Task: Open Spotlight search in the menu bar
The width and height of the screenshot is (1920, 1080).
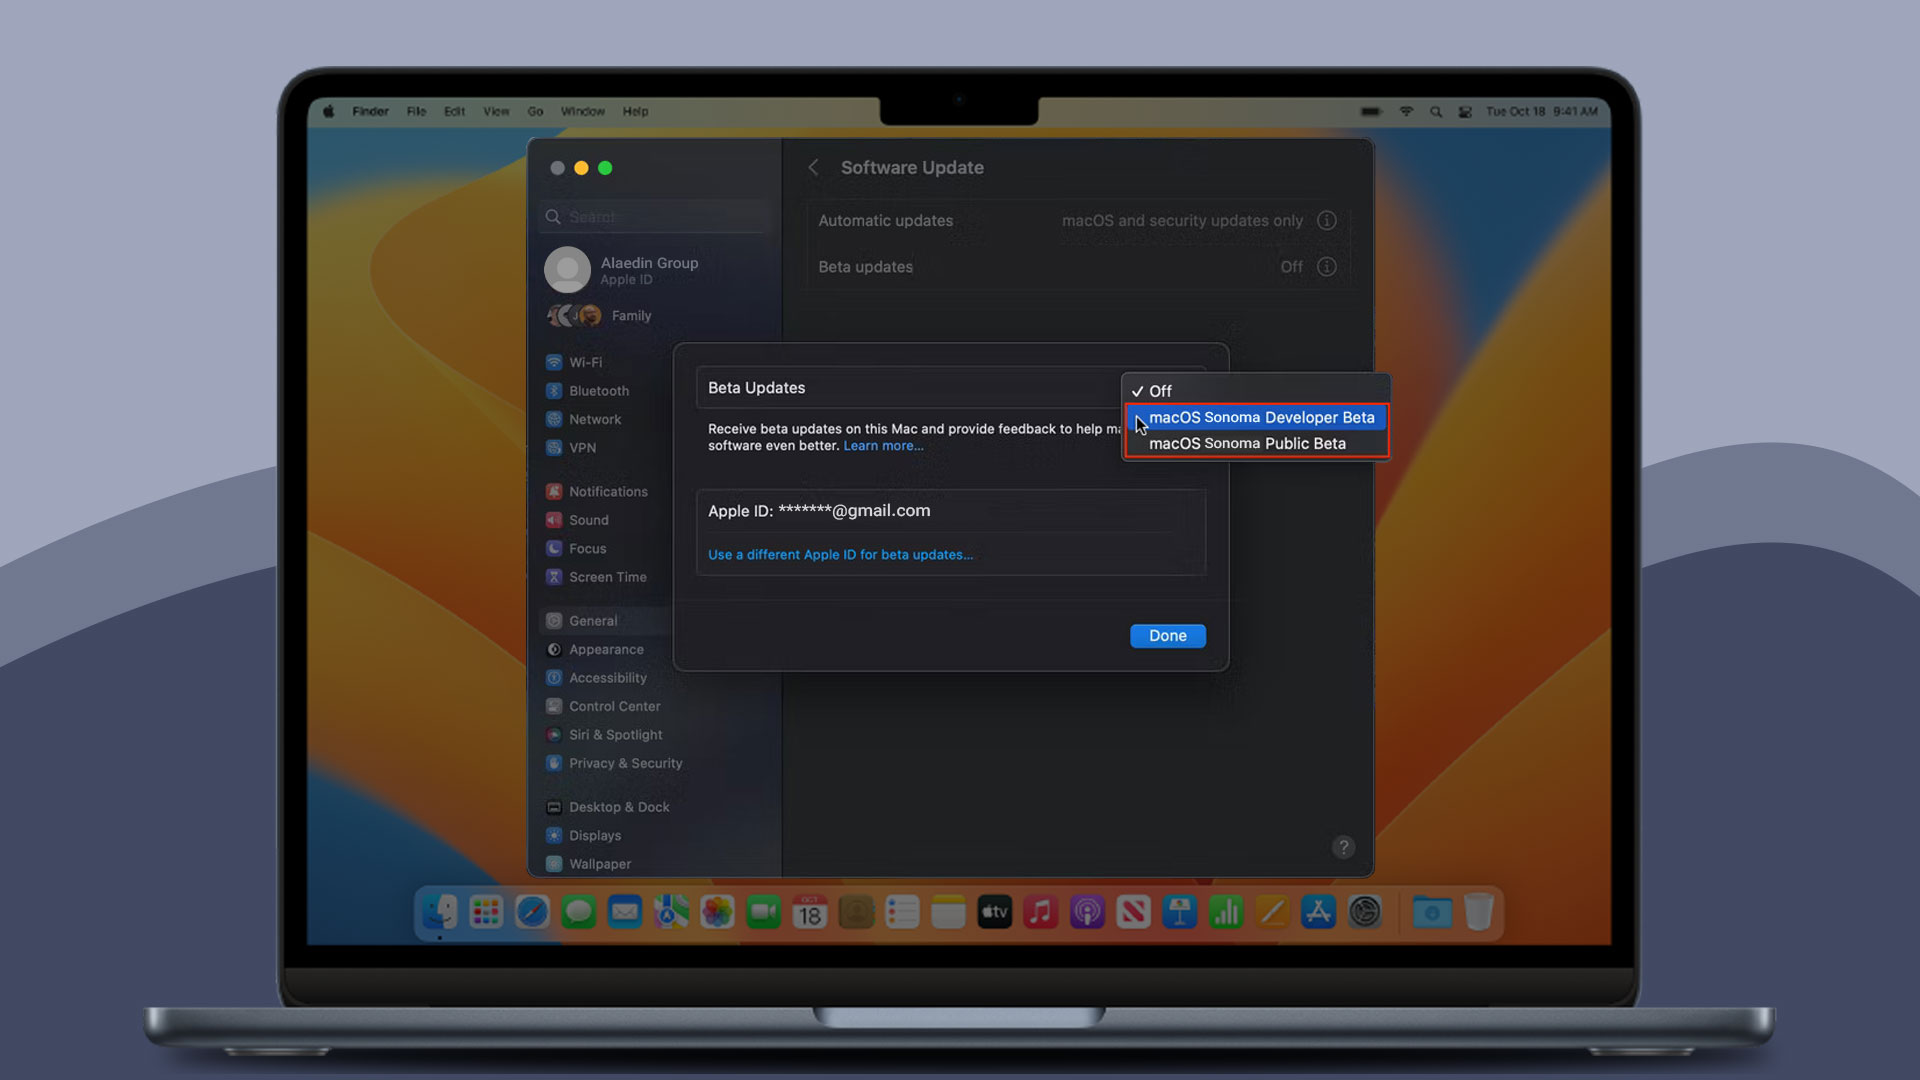Action: (1436, 112)
